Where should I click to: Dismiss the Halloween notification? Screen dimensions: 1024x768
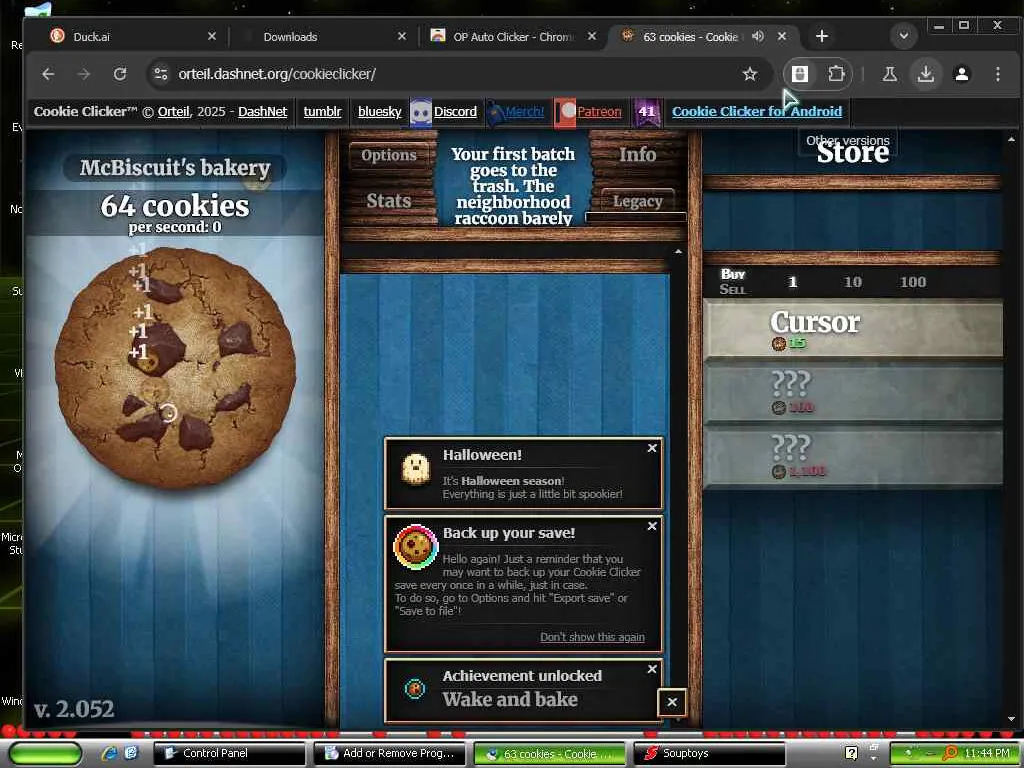click(652, 448)
